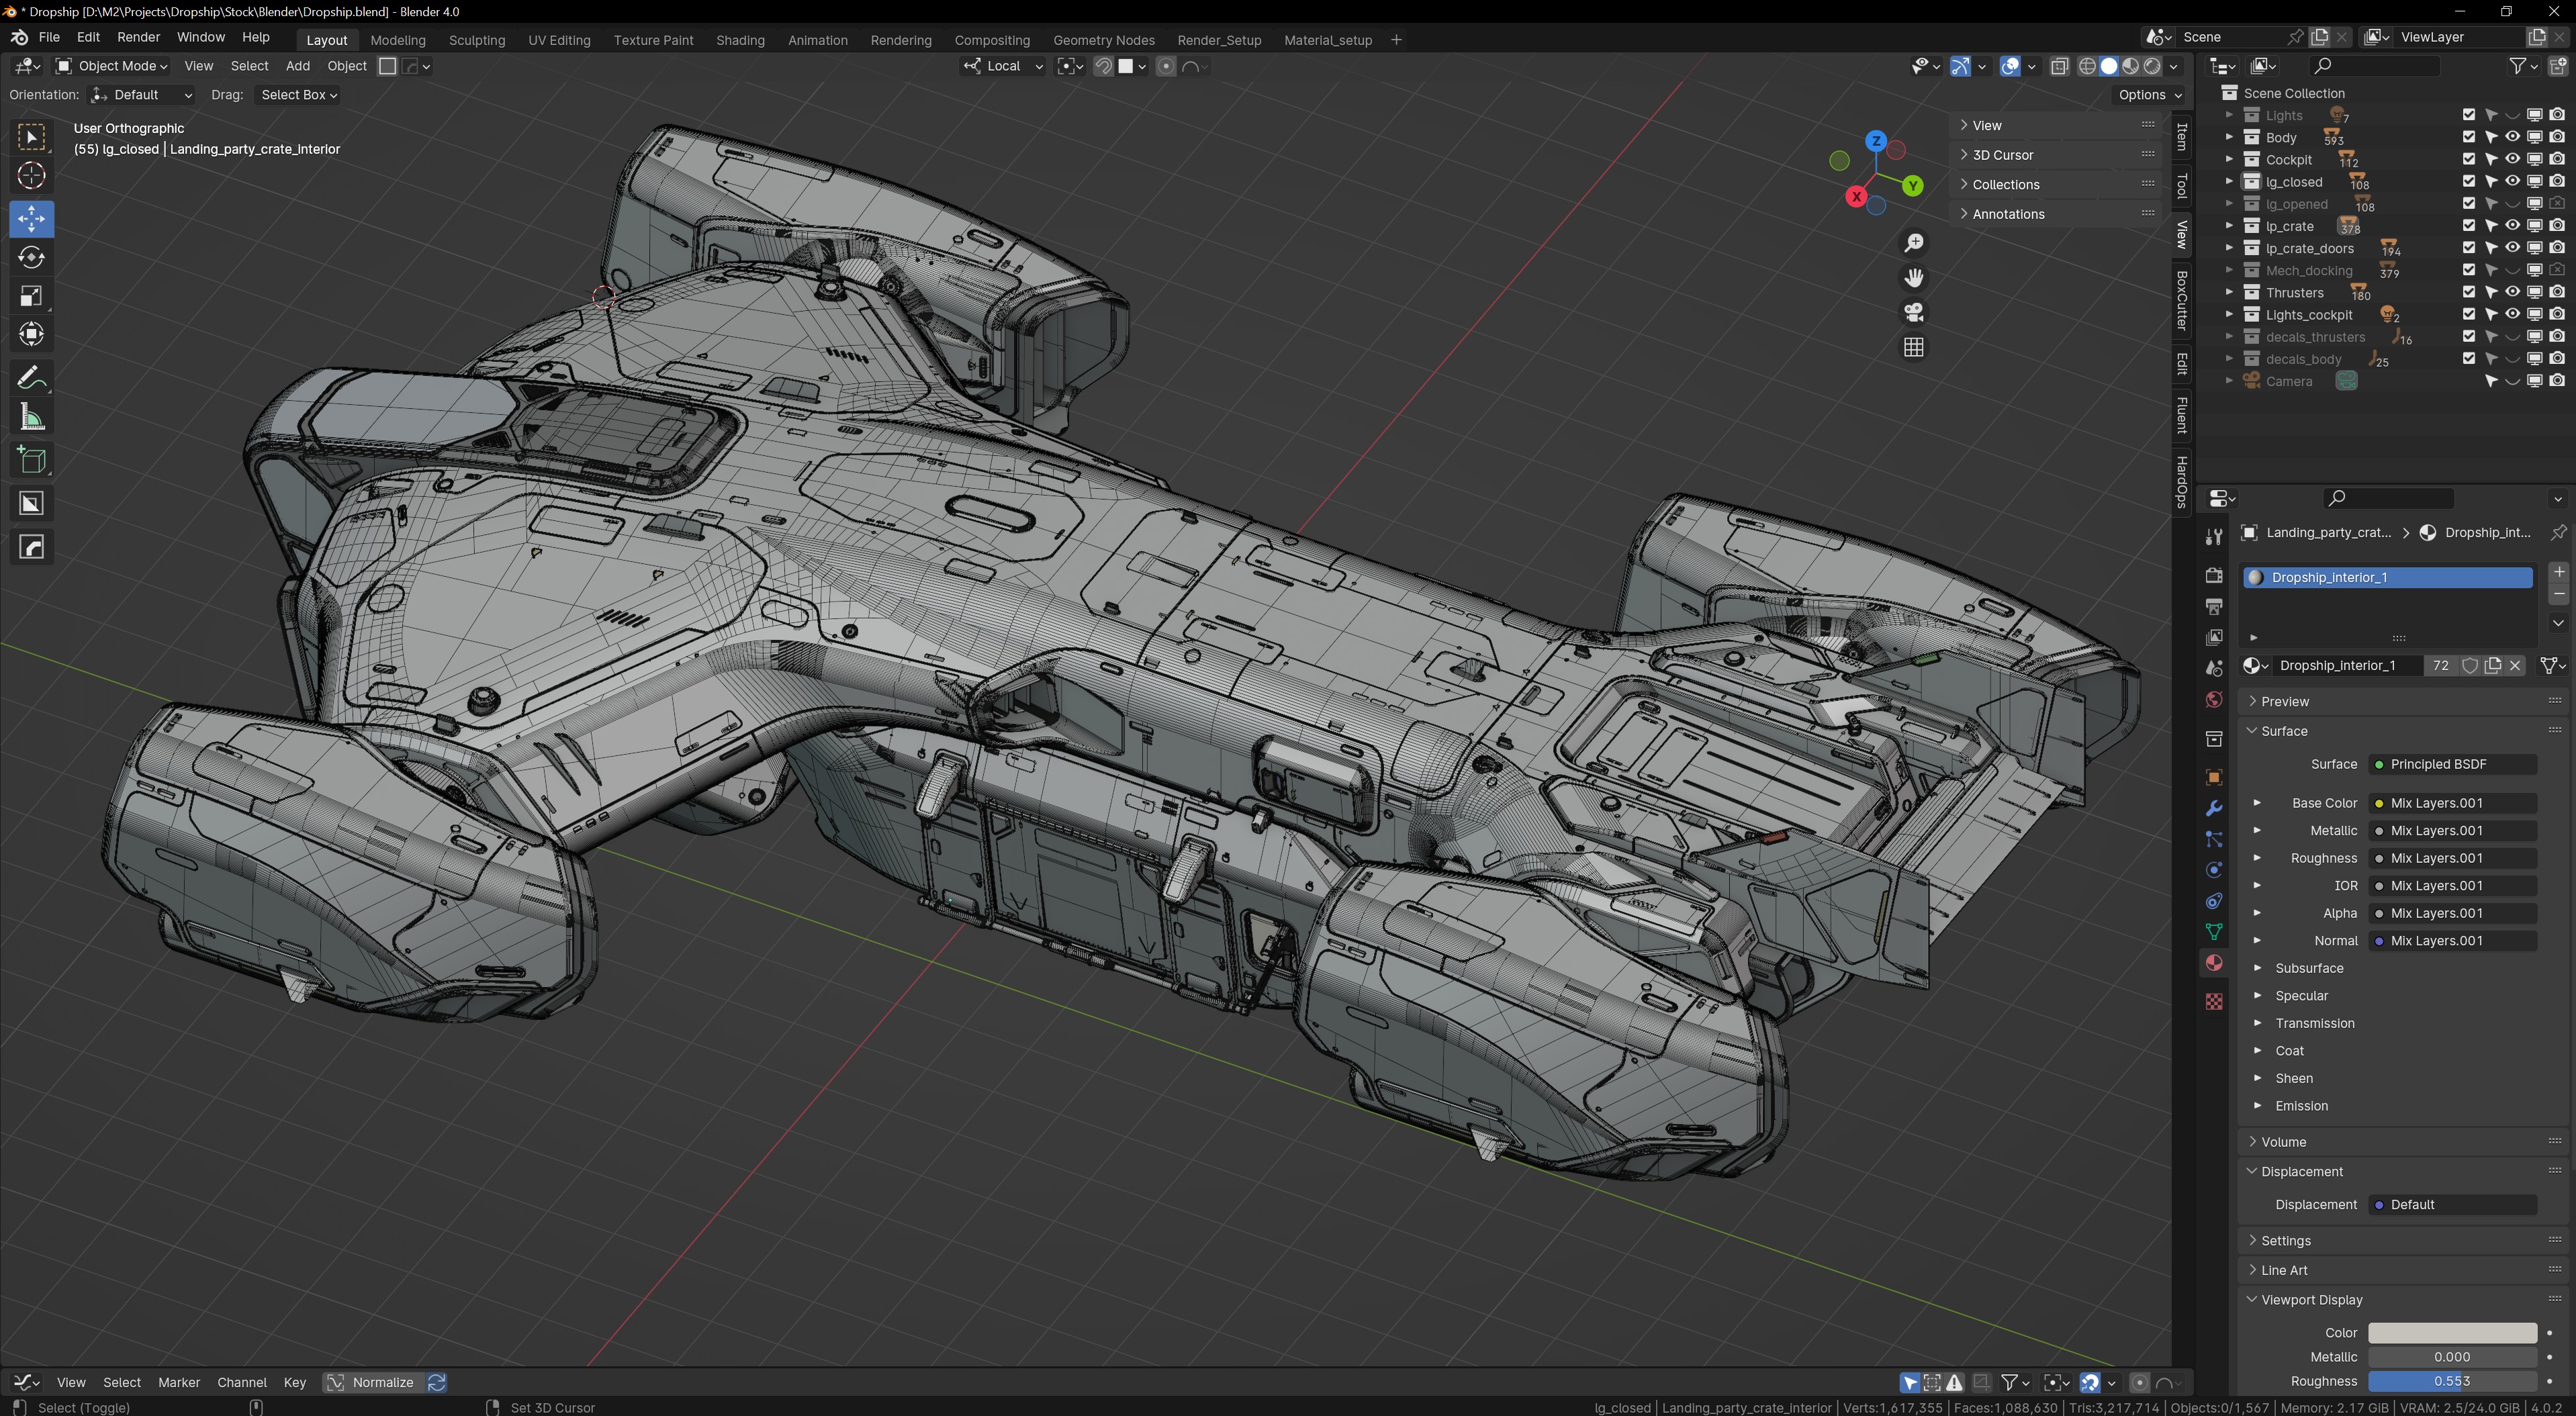Switch to rendered viewport shading

(x=2152, y=66)
